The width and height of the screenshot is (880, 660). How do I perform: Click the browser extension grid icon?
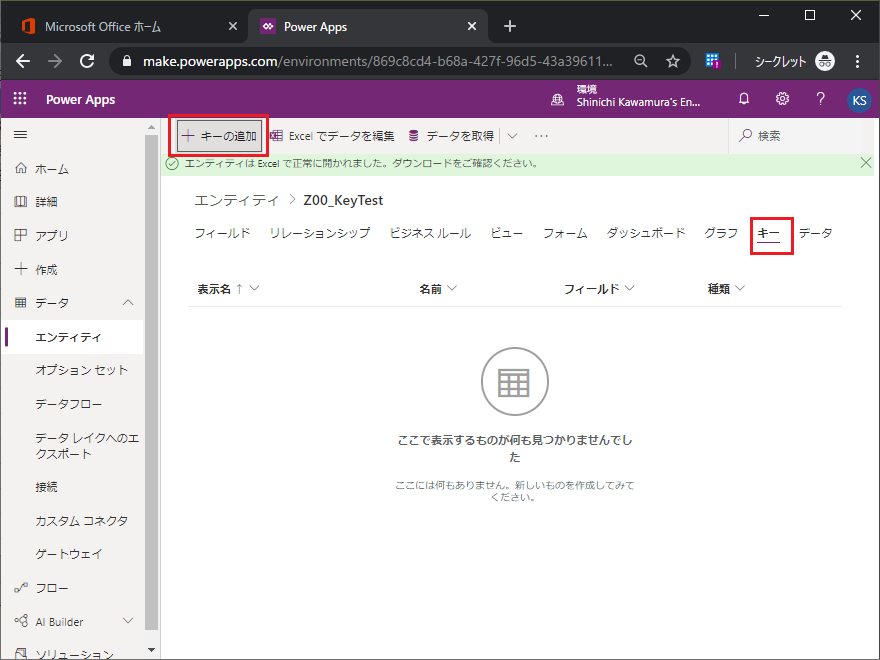point(713,61)
